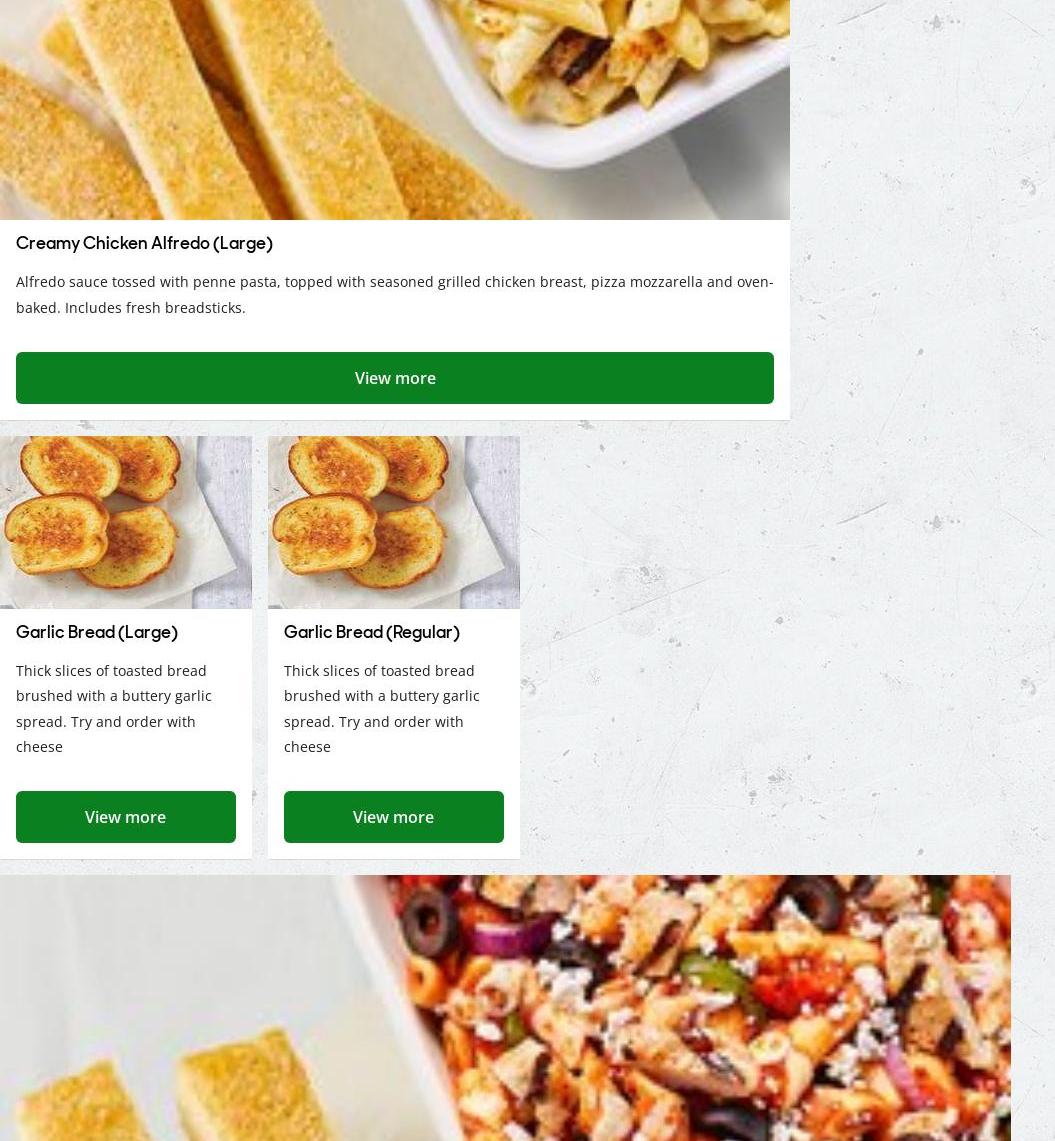Image resolution: width=1055 pixels, height=1141 pixels.
Task: Click the 'Includes fresh breadsticks' sentence
Action: pyautogui.click(x=155, y=308)
